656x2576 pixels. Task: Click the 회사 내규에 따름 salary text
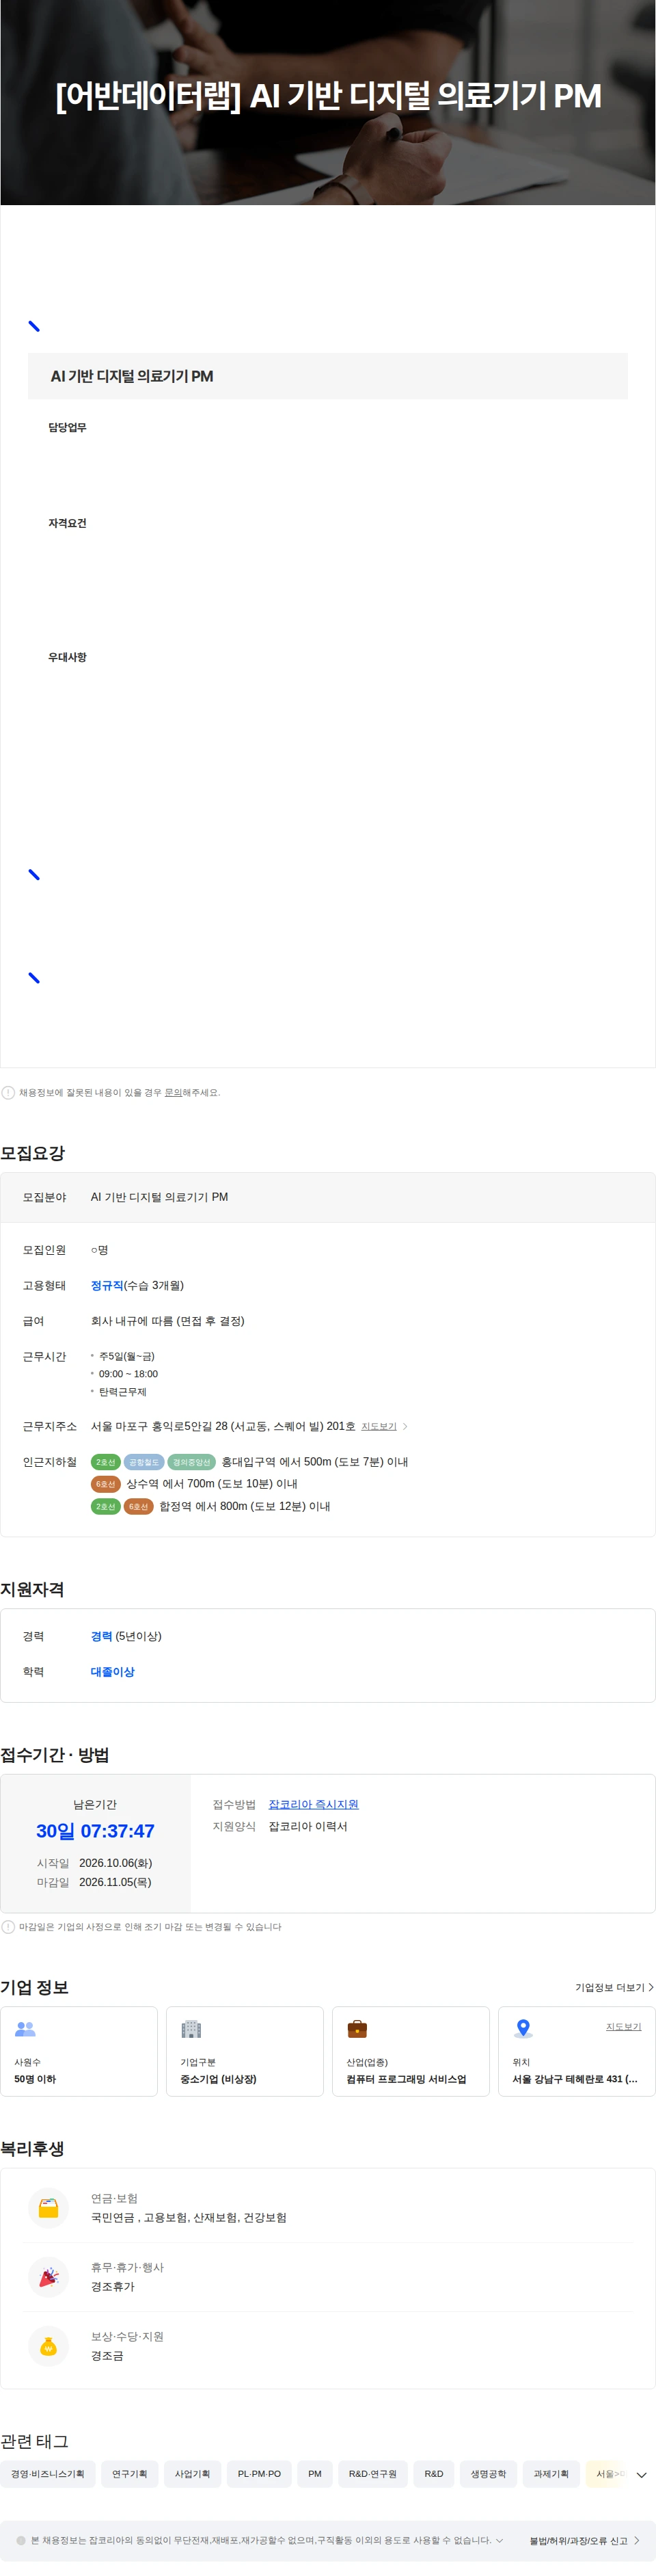tap(167, 1321)
